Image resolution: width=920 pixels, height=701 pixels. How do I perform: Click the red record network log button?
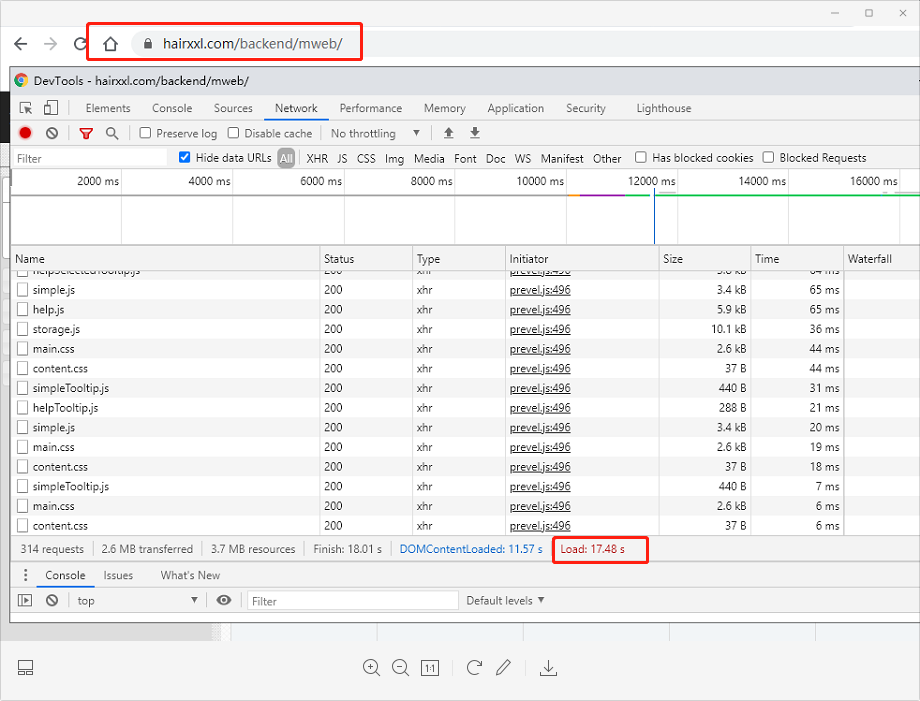25,133
